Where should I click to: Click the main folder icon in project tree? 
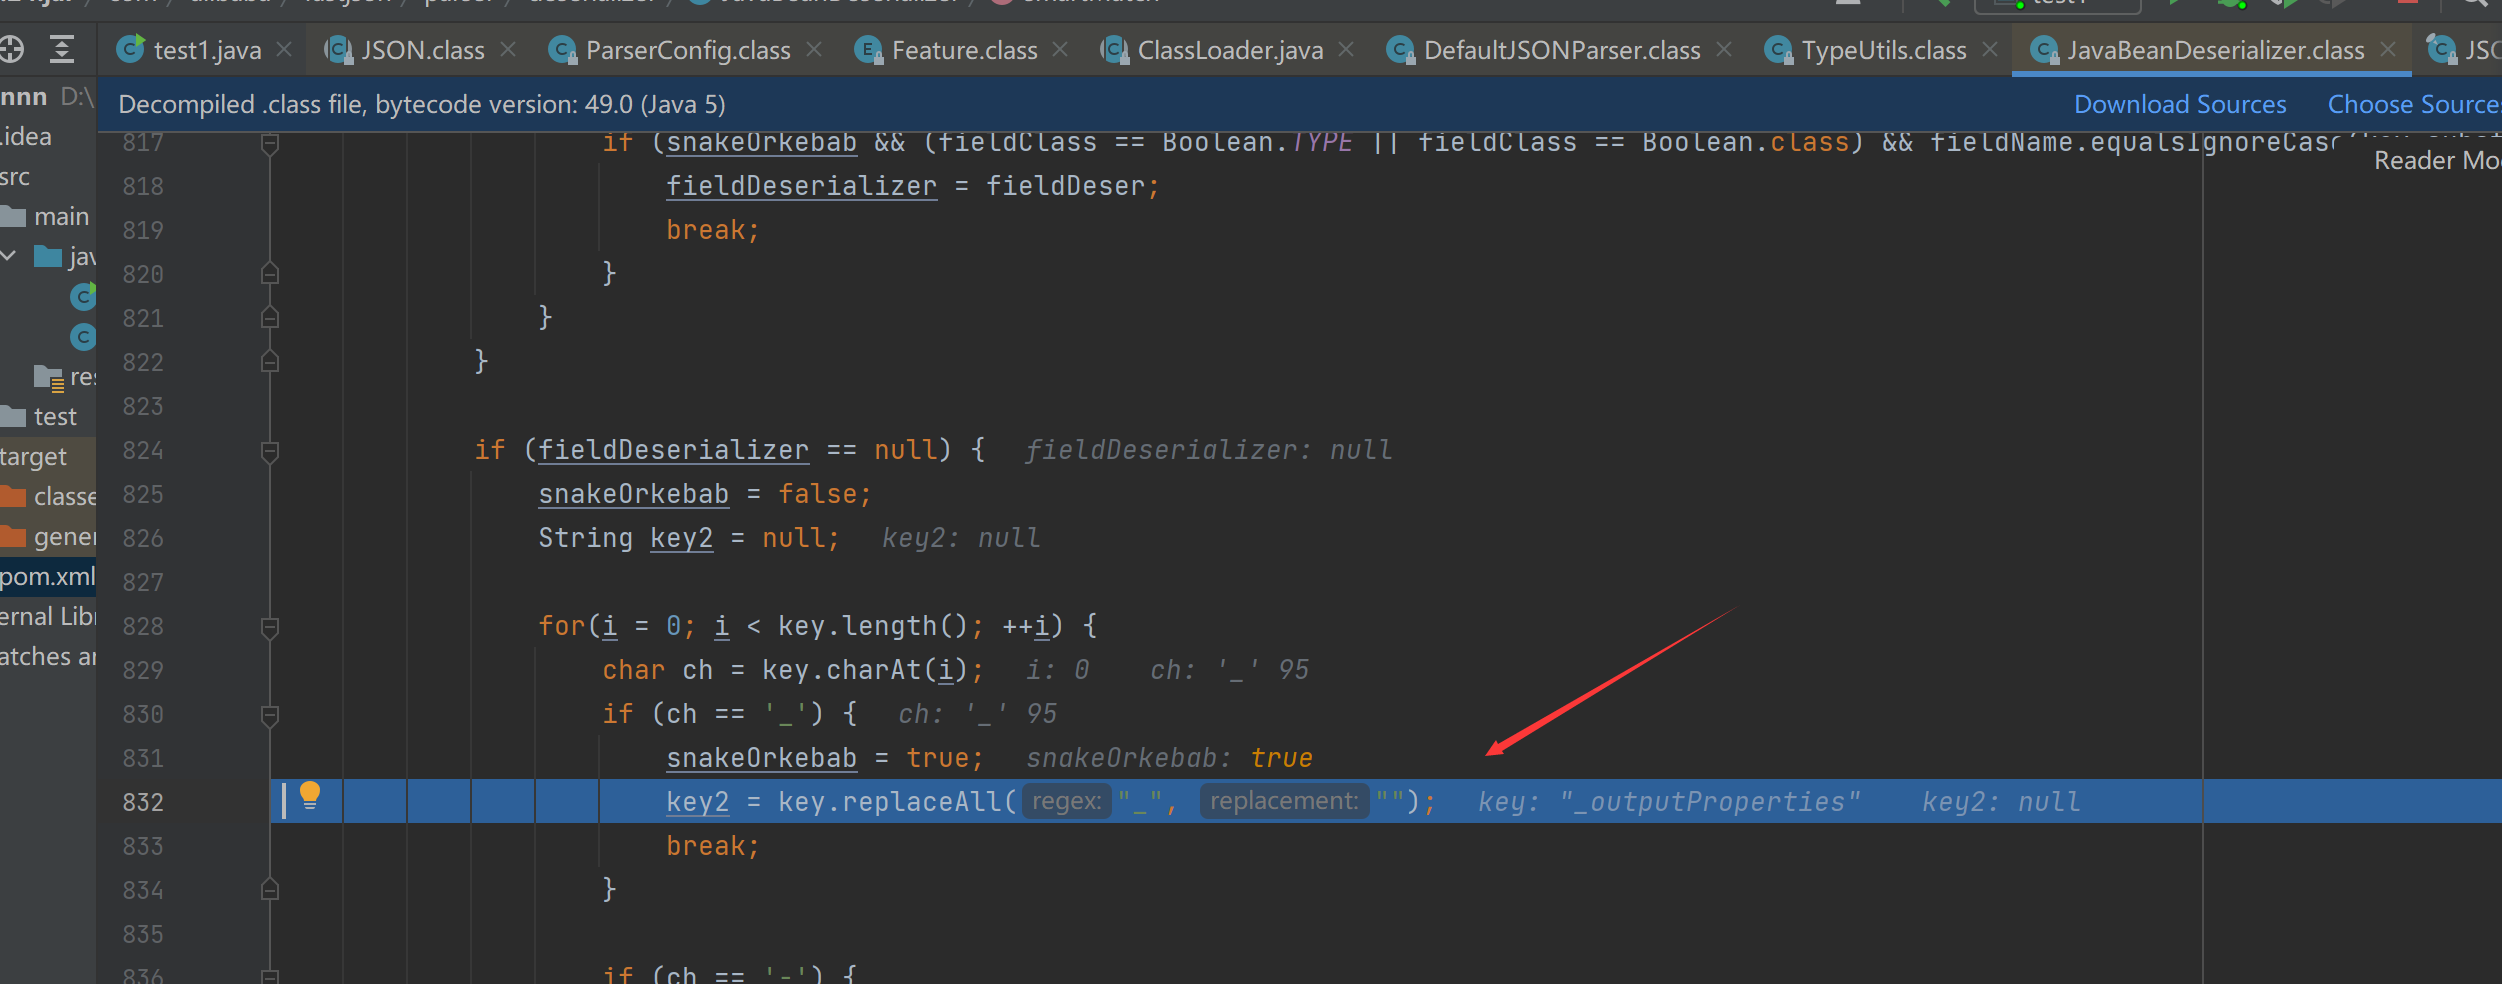click(13, 216)
